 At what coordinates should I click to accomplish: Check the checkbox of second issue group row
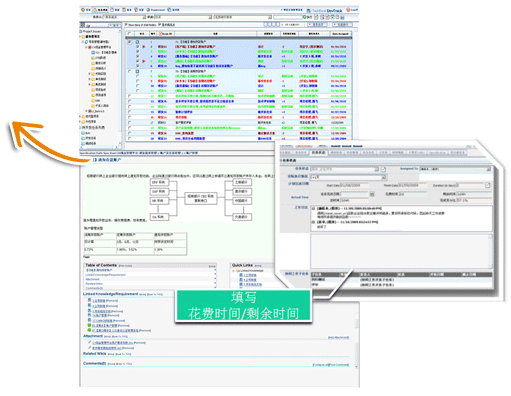click(129, 72)
